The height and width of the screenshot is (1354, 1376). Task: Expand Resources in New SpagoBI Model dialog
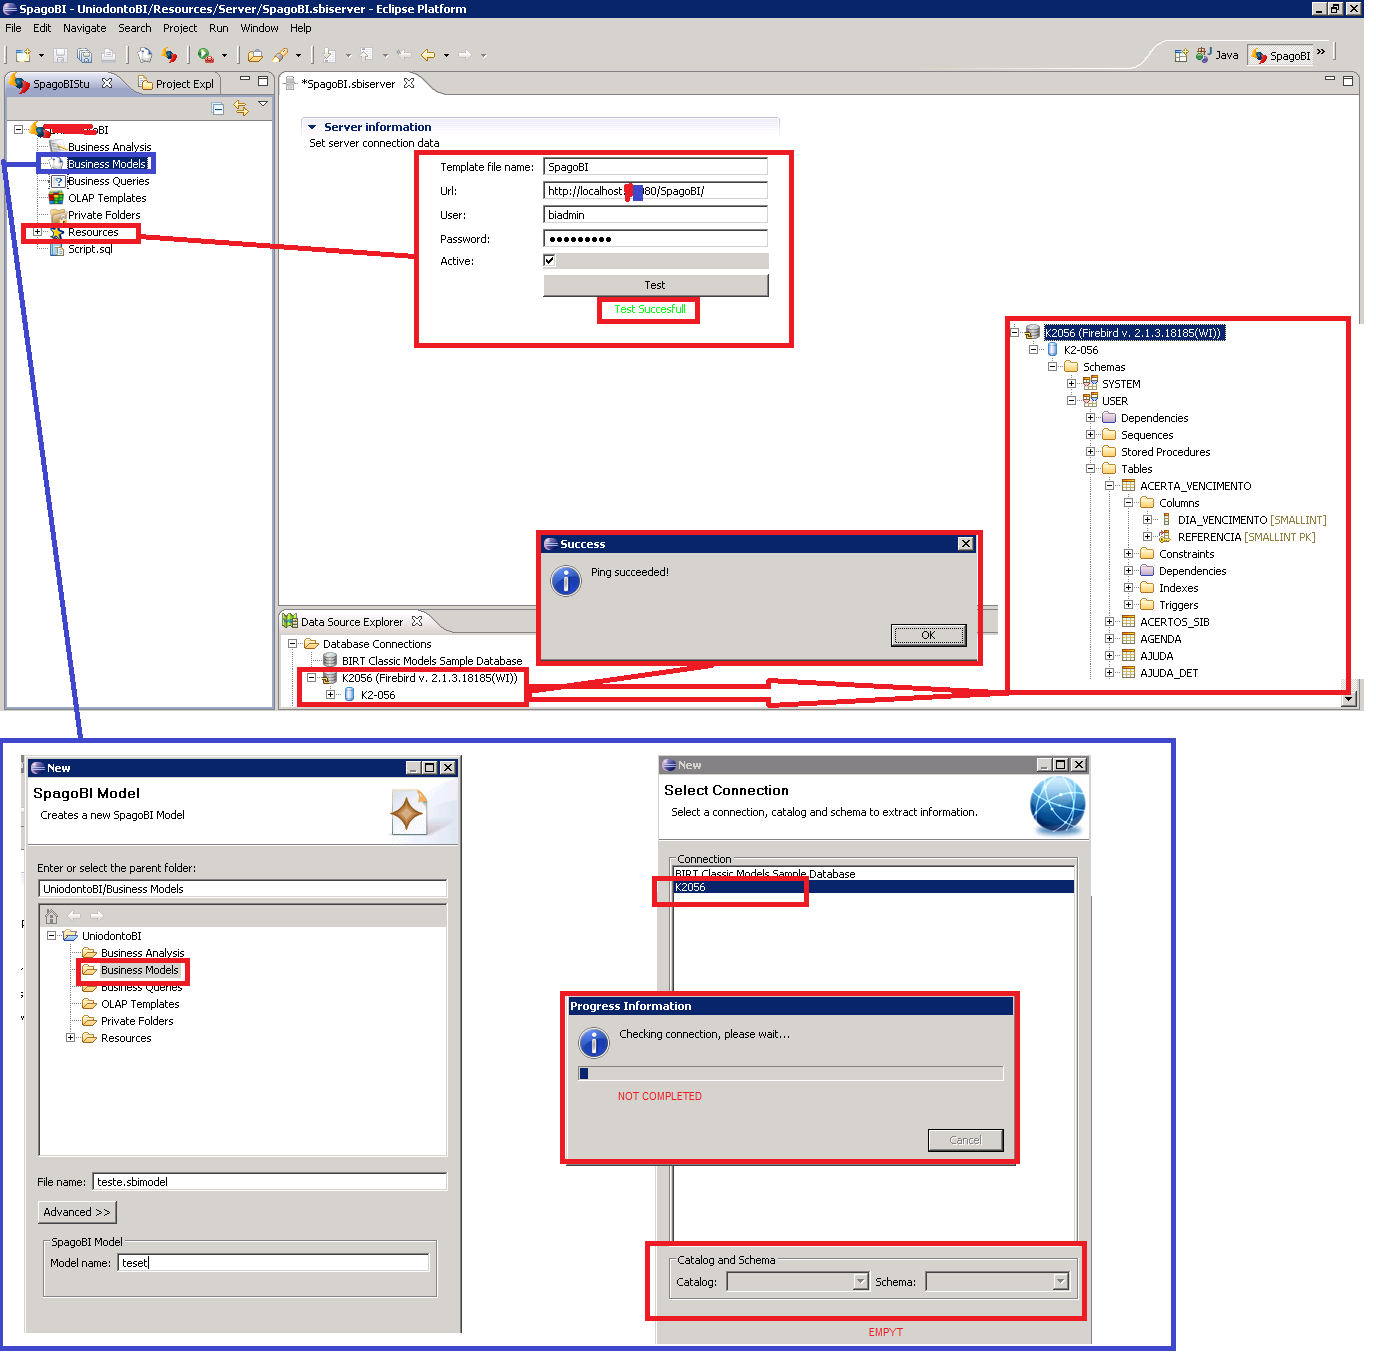pos(71,1038)
